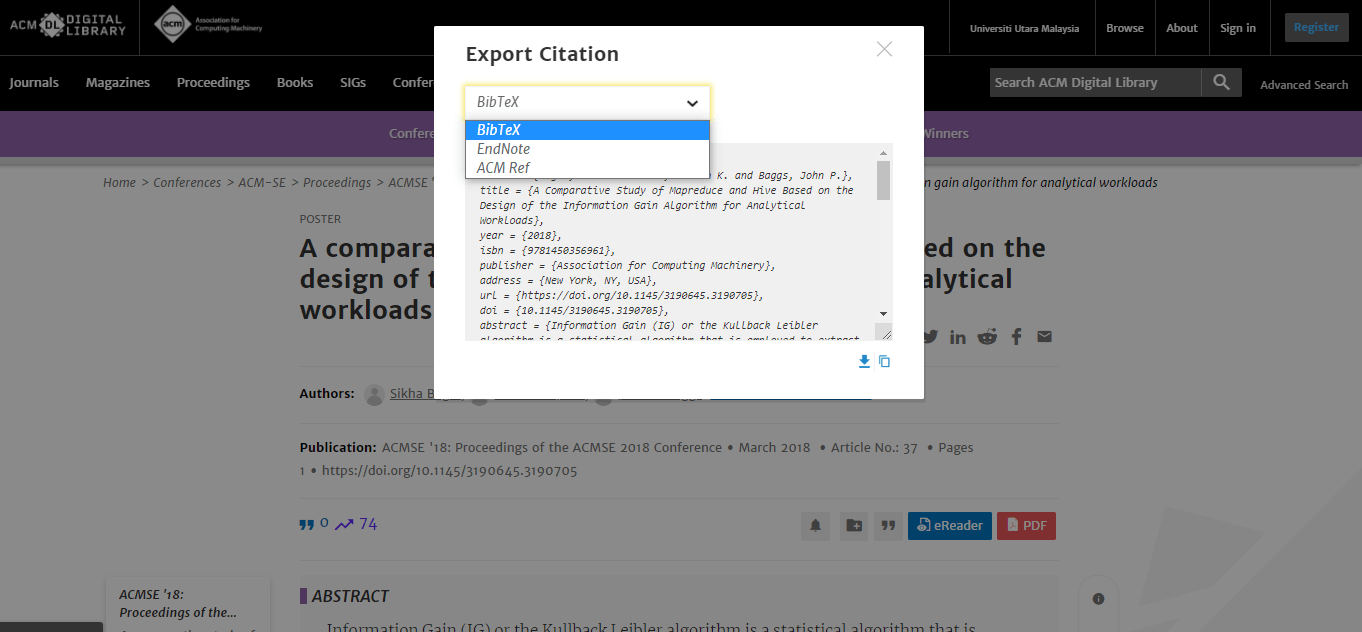Click the bell alert icon

[816, 525]
